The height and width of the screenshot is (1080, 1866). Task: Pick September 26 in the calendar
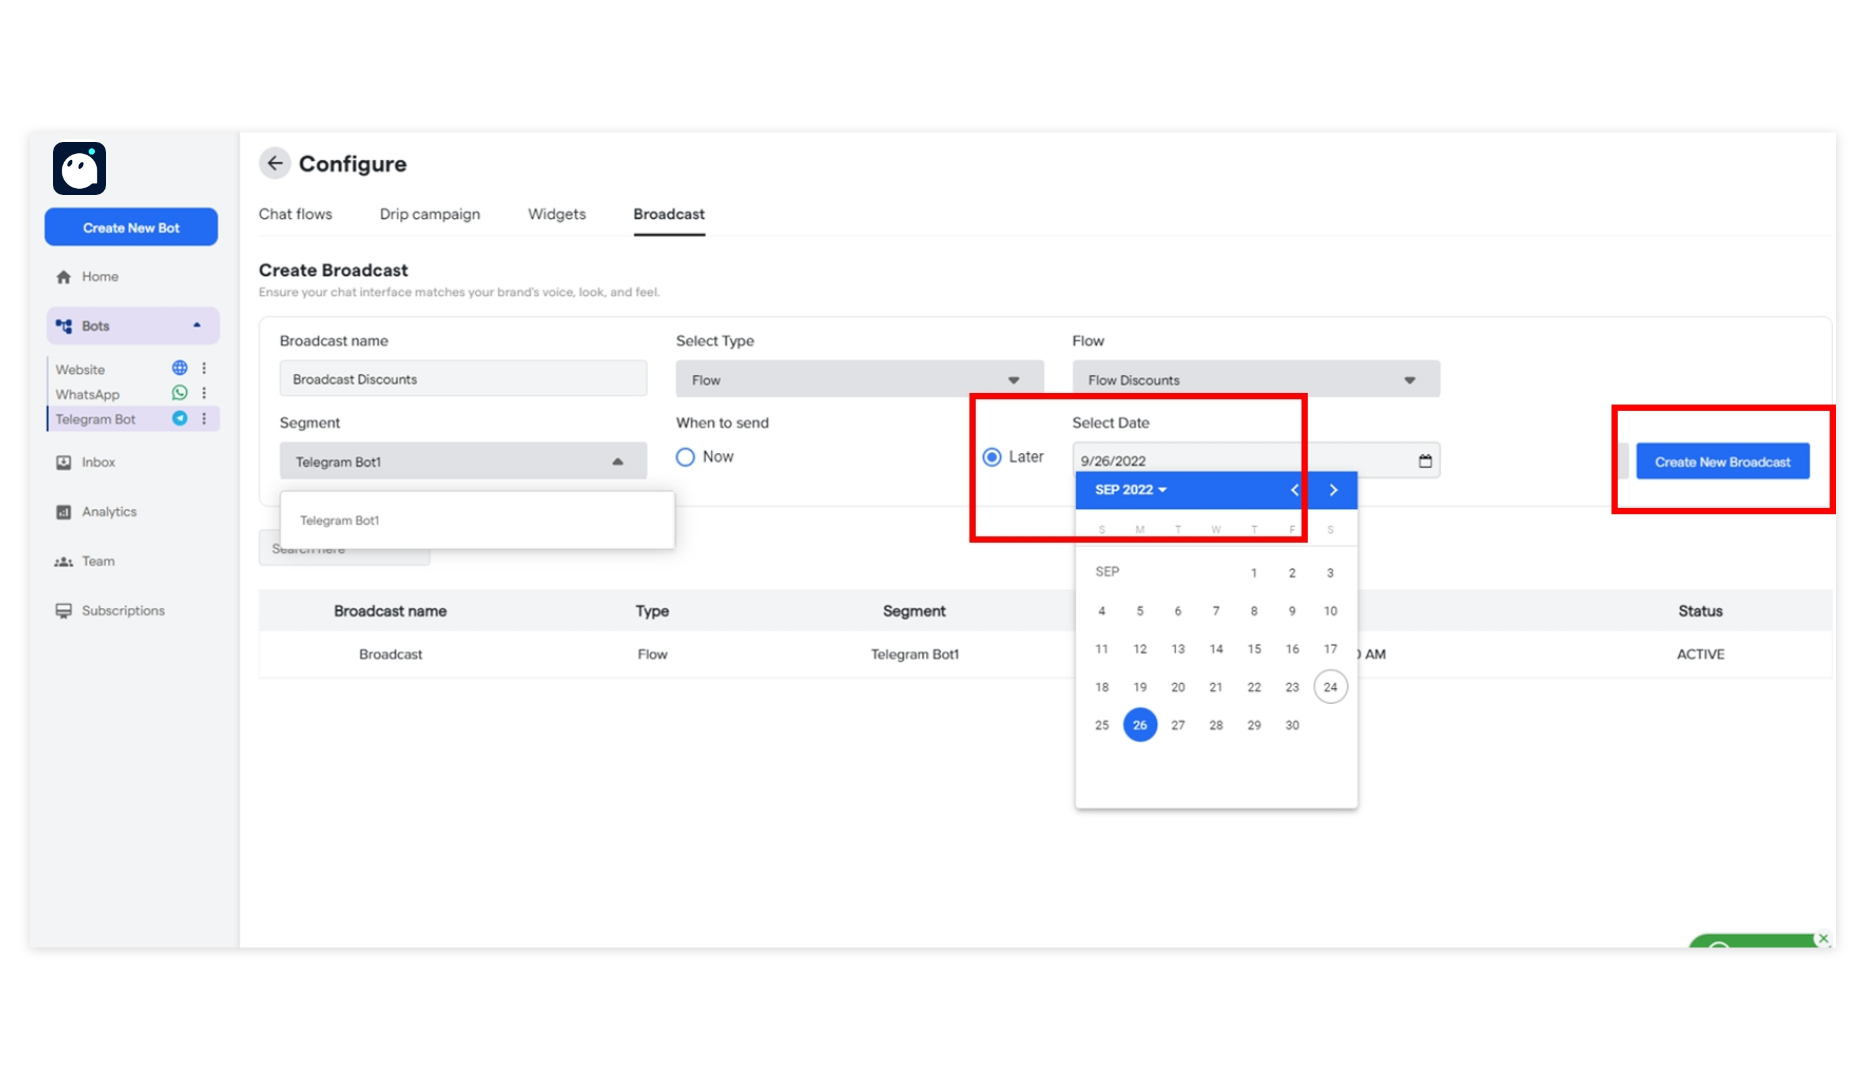coord(1140,725)
